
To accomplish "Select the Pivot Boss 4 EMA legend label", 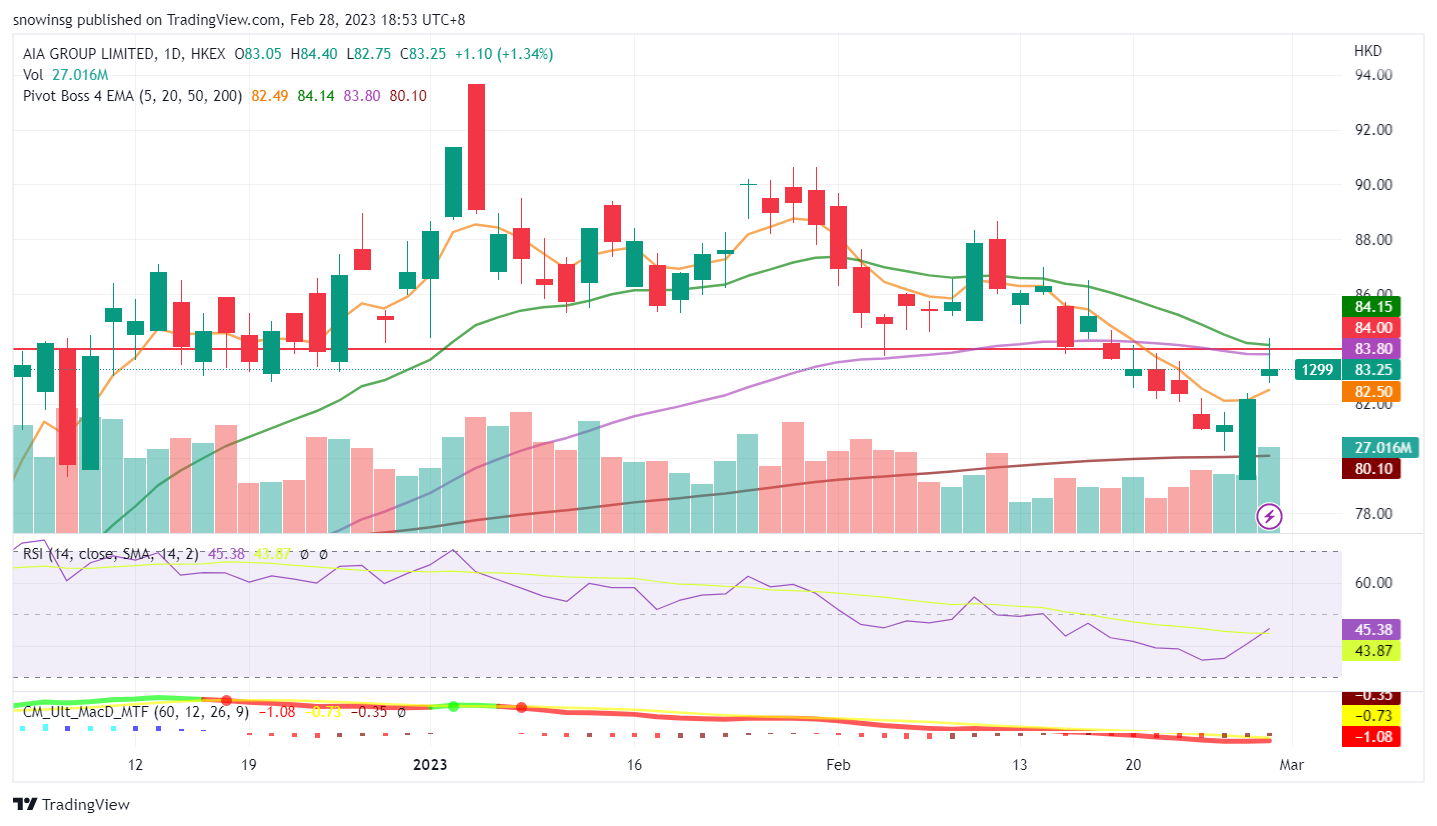I will (x=132, y=95).
